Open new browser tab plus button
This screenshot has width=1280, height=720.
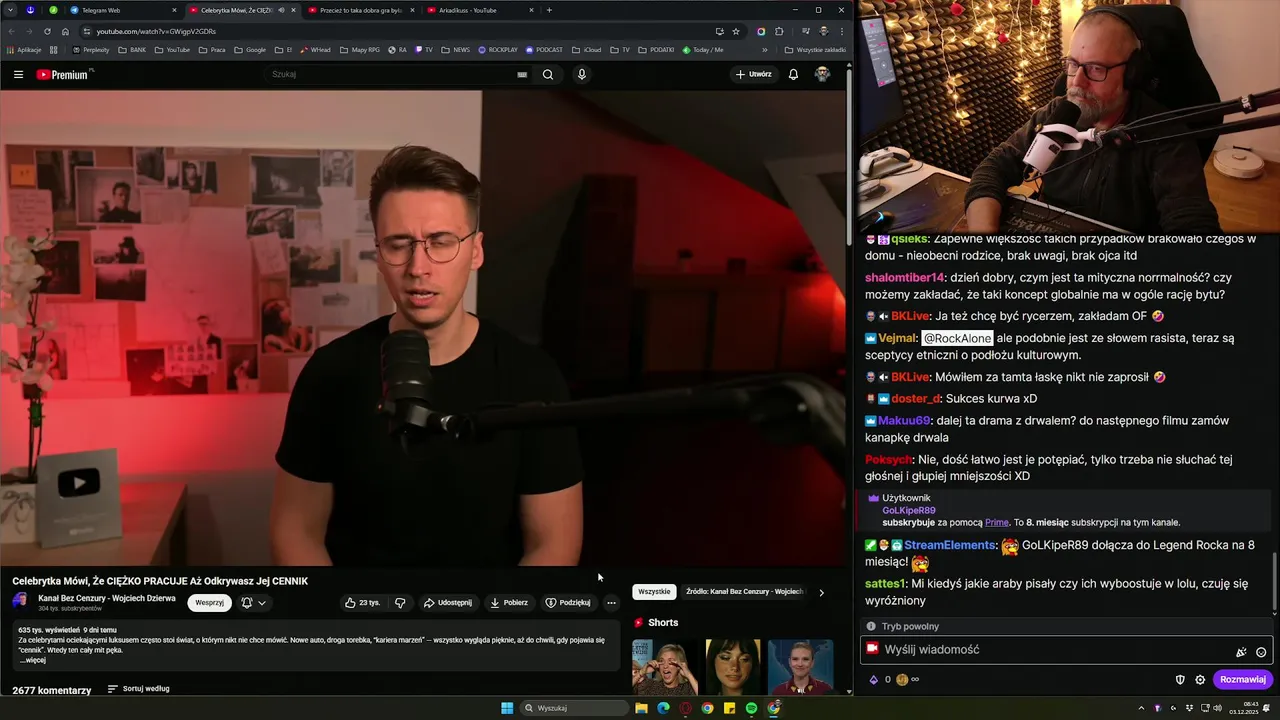(549, 10)
